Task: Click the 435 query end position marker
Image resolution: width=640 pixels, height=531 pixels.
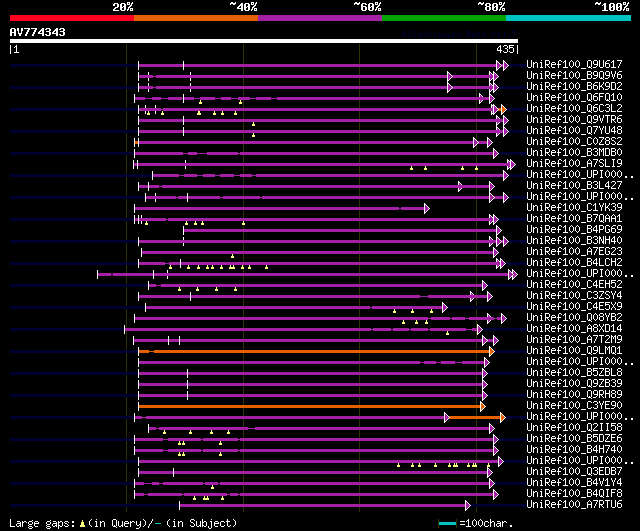Action: pos(507,49)
